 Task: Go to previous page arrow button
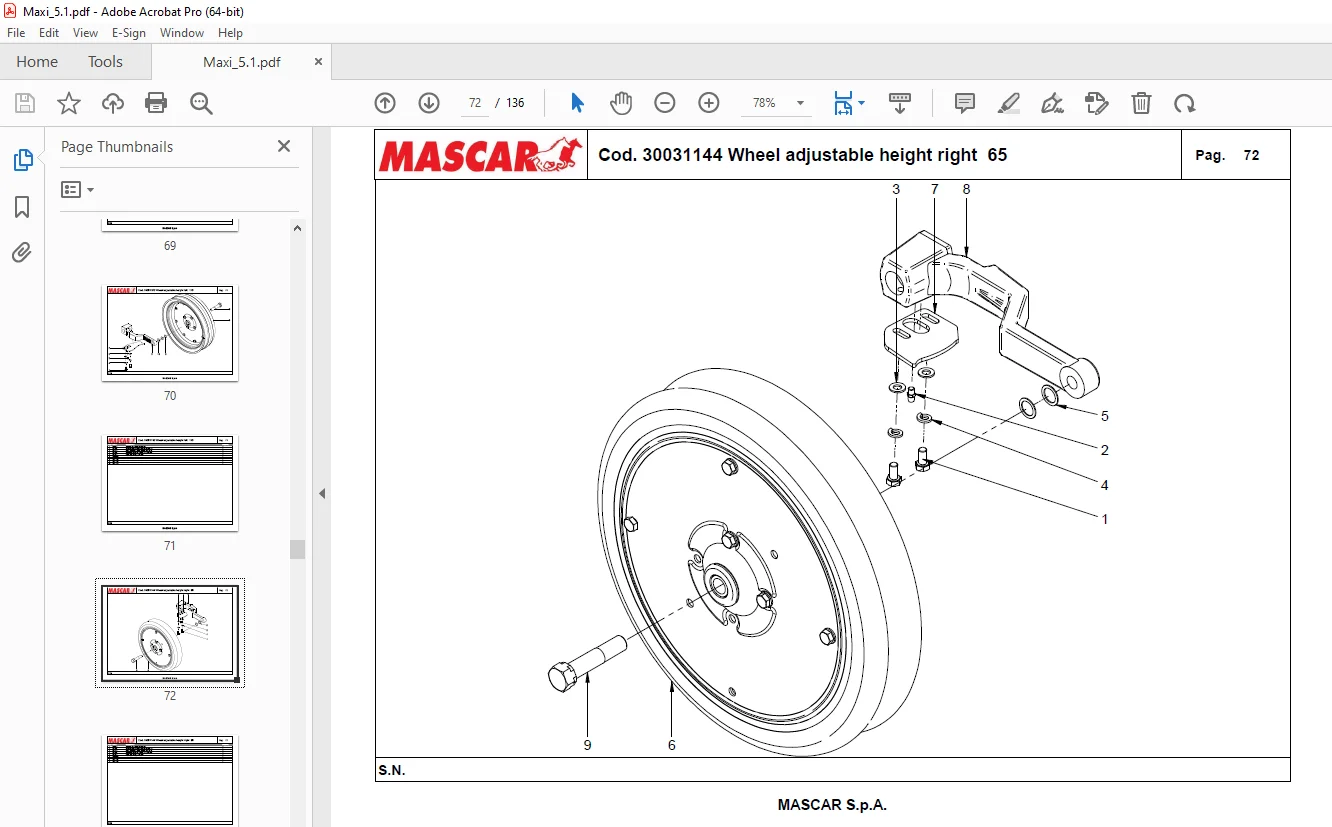pyautogui.click(x=385, y=103)
